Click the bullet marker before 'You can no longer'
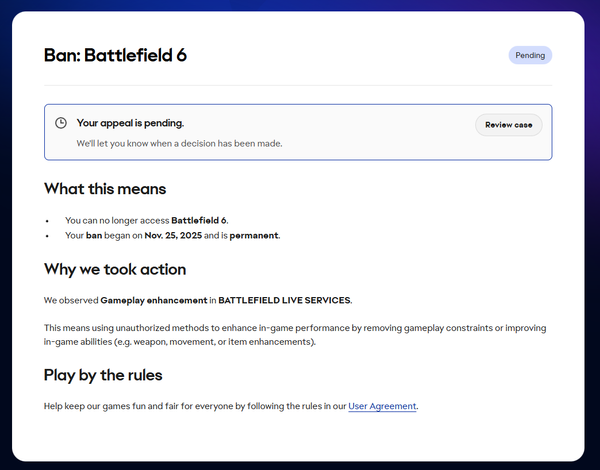Screen dimensions: 600x470 click(x=47, y=220)
